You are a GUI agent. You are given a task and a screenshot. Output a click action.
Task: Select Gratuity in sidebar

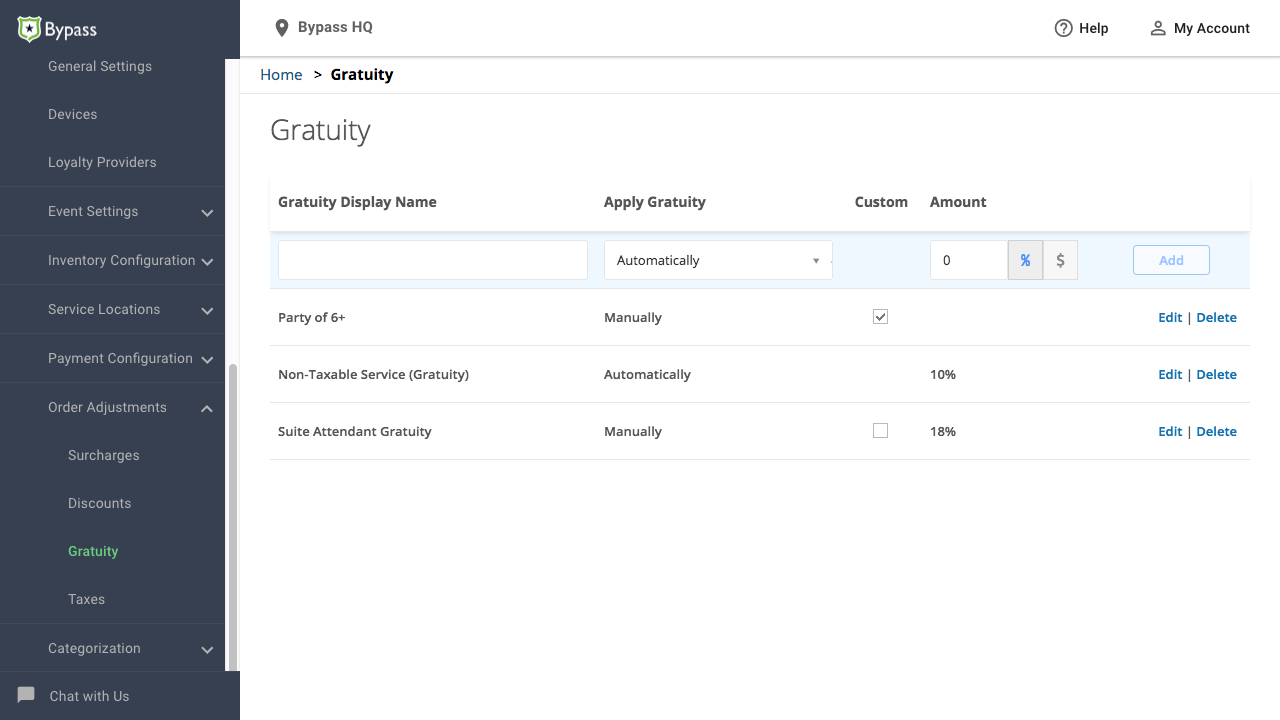pos(93,551)
